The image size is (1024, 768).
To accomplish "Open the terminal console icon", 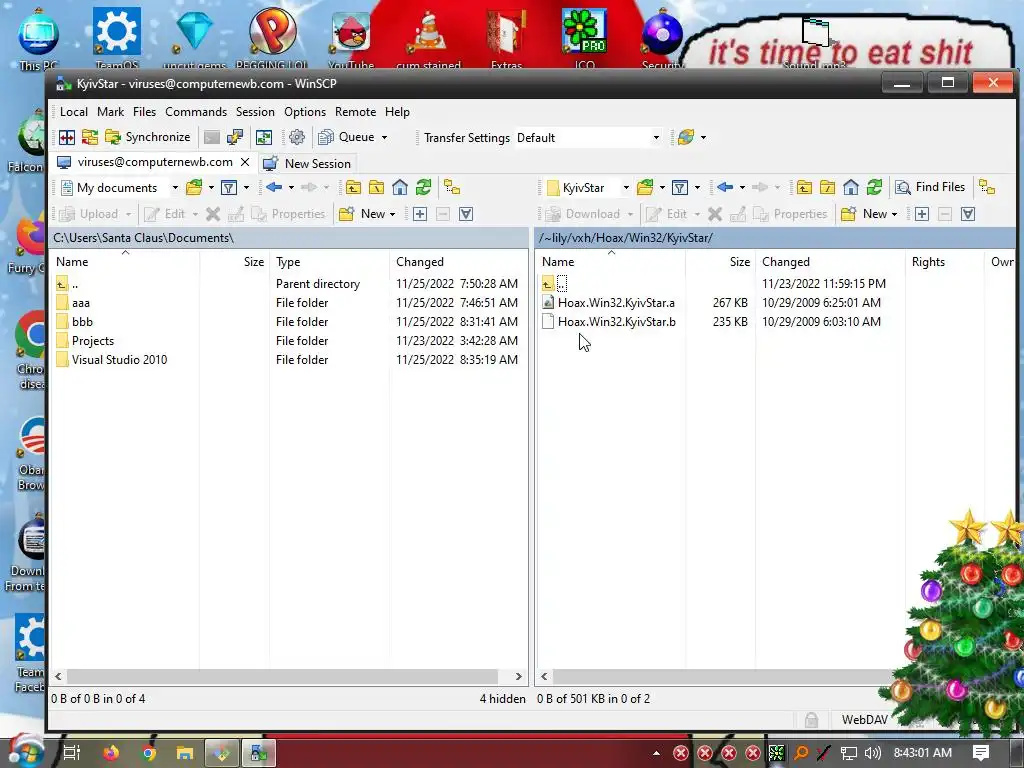I will click(212, 137).
